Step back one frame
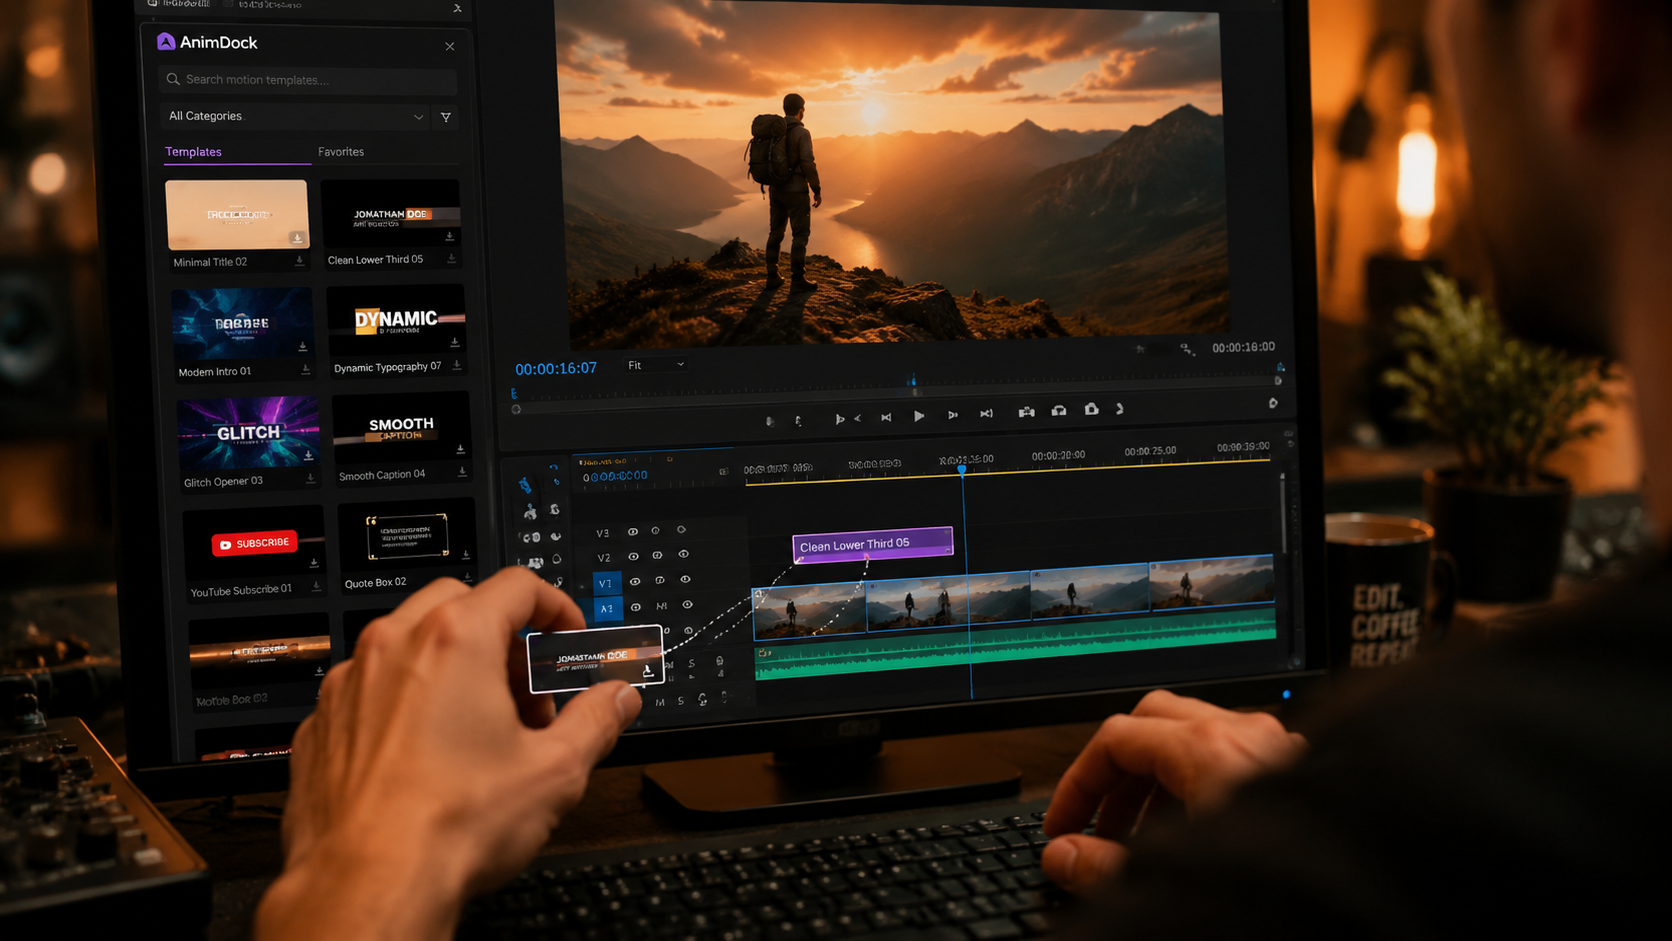 tap(886, 417)
